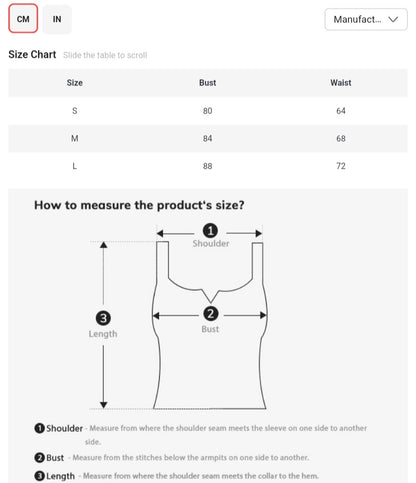
Task: Click the number 1 Shoulder marker in diagram
Action: point(210,231)
